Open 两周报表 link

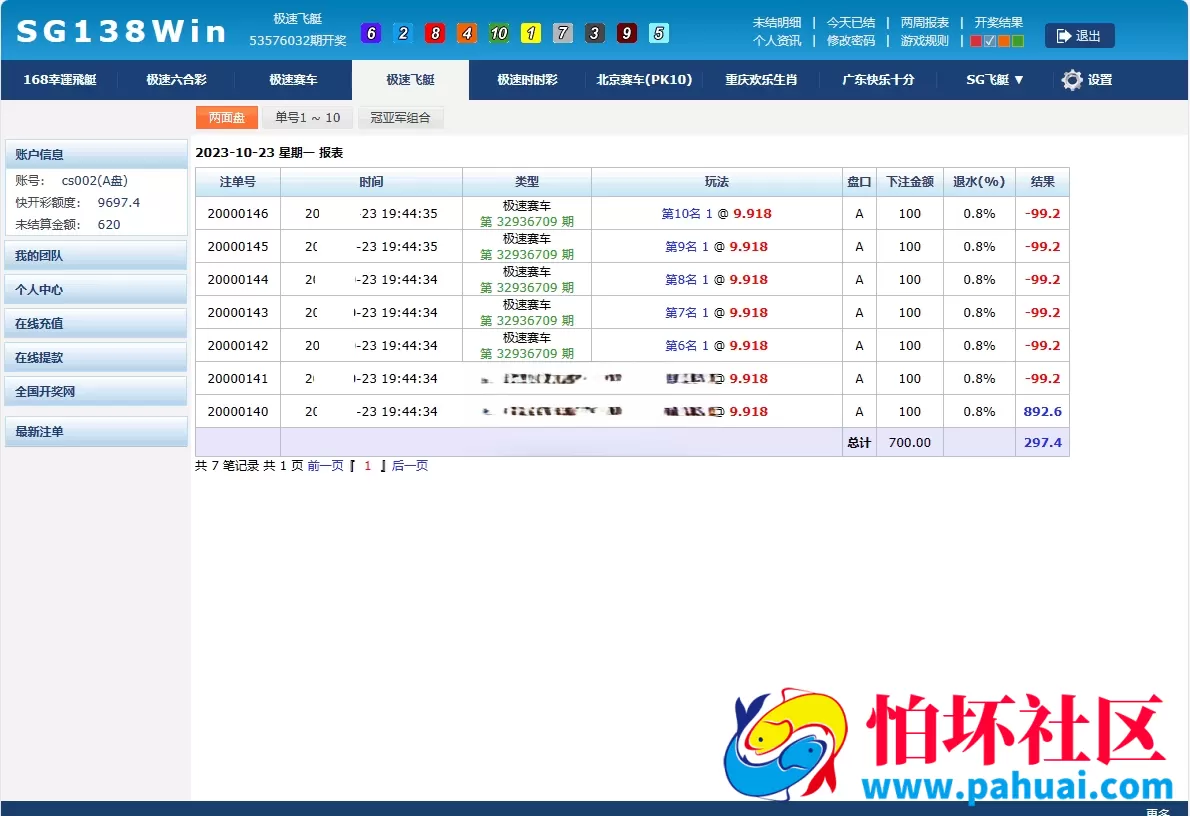[924, 23]
